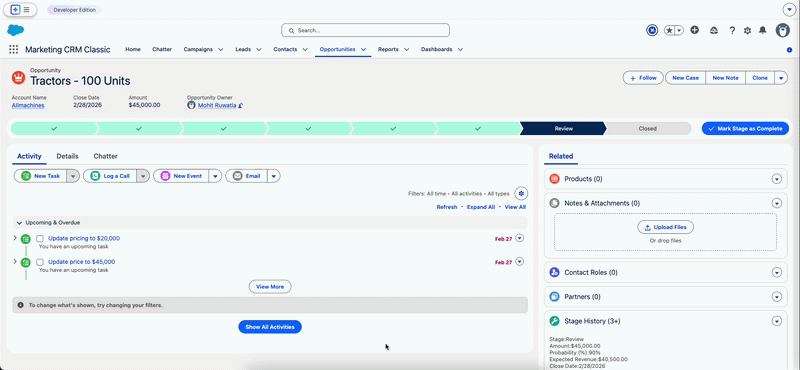This screenshot has width=800, height=370.
Task: Click the top-left menu lines icon
Action: 26,9
